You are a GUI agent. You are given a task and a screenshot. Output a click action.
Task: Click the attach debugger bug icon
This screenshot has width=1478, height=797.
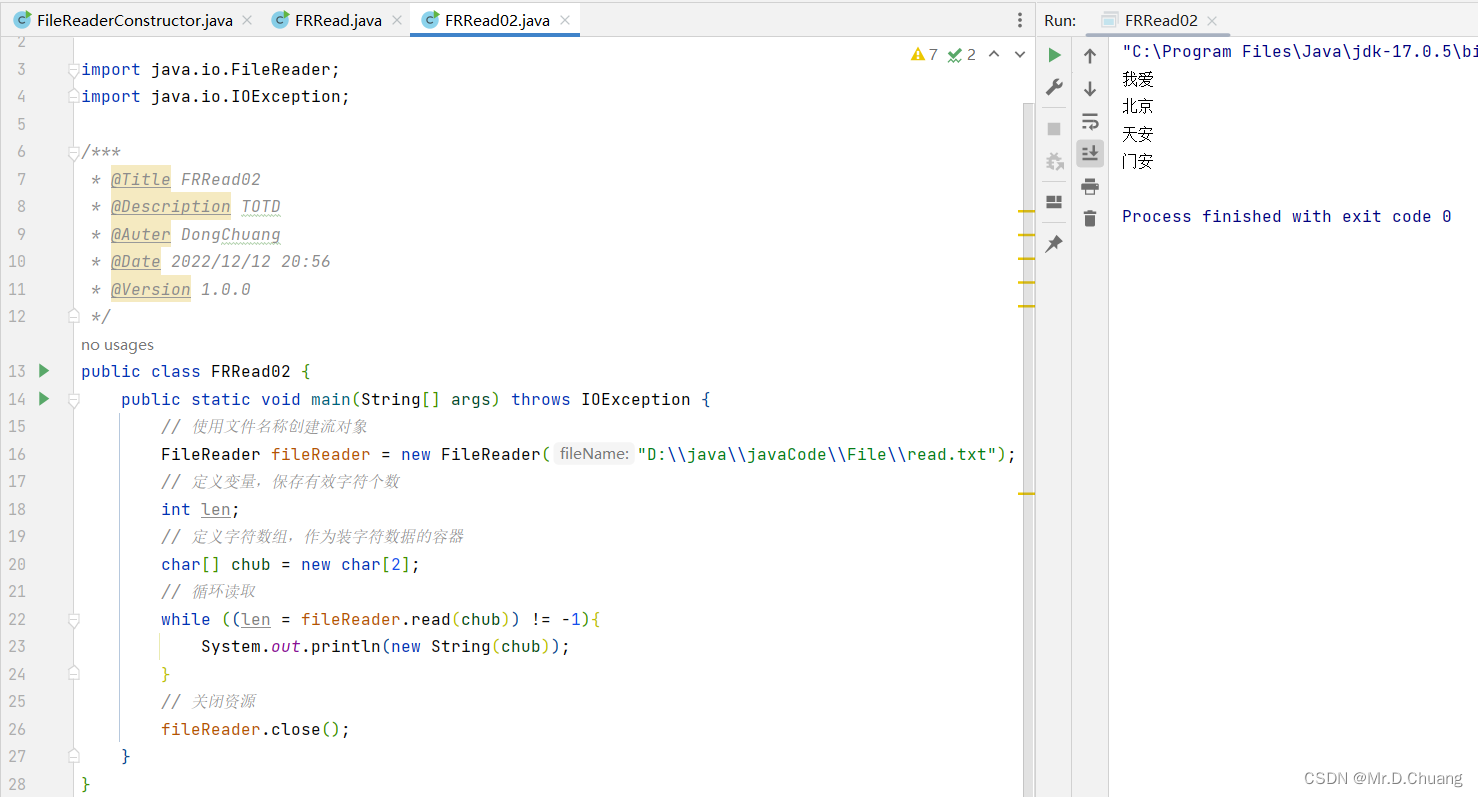(x=1054, y=161)
